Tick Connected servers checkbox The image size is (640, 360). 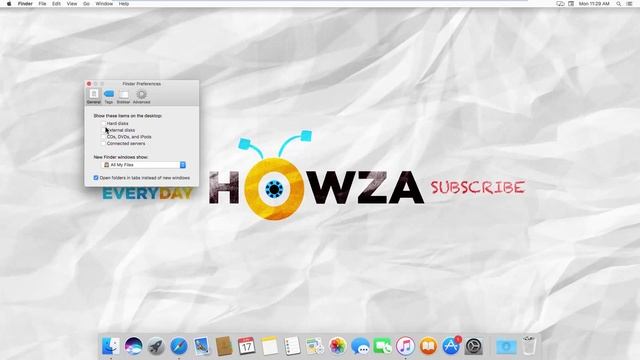103,144
